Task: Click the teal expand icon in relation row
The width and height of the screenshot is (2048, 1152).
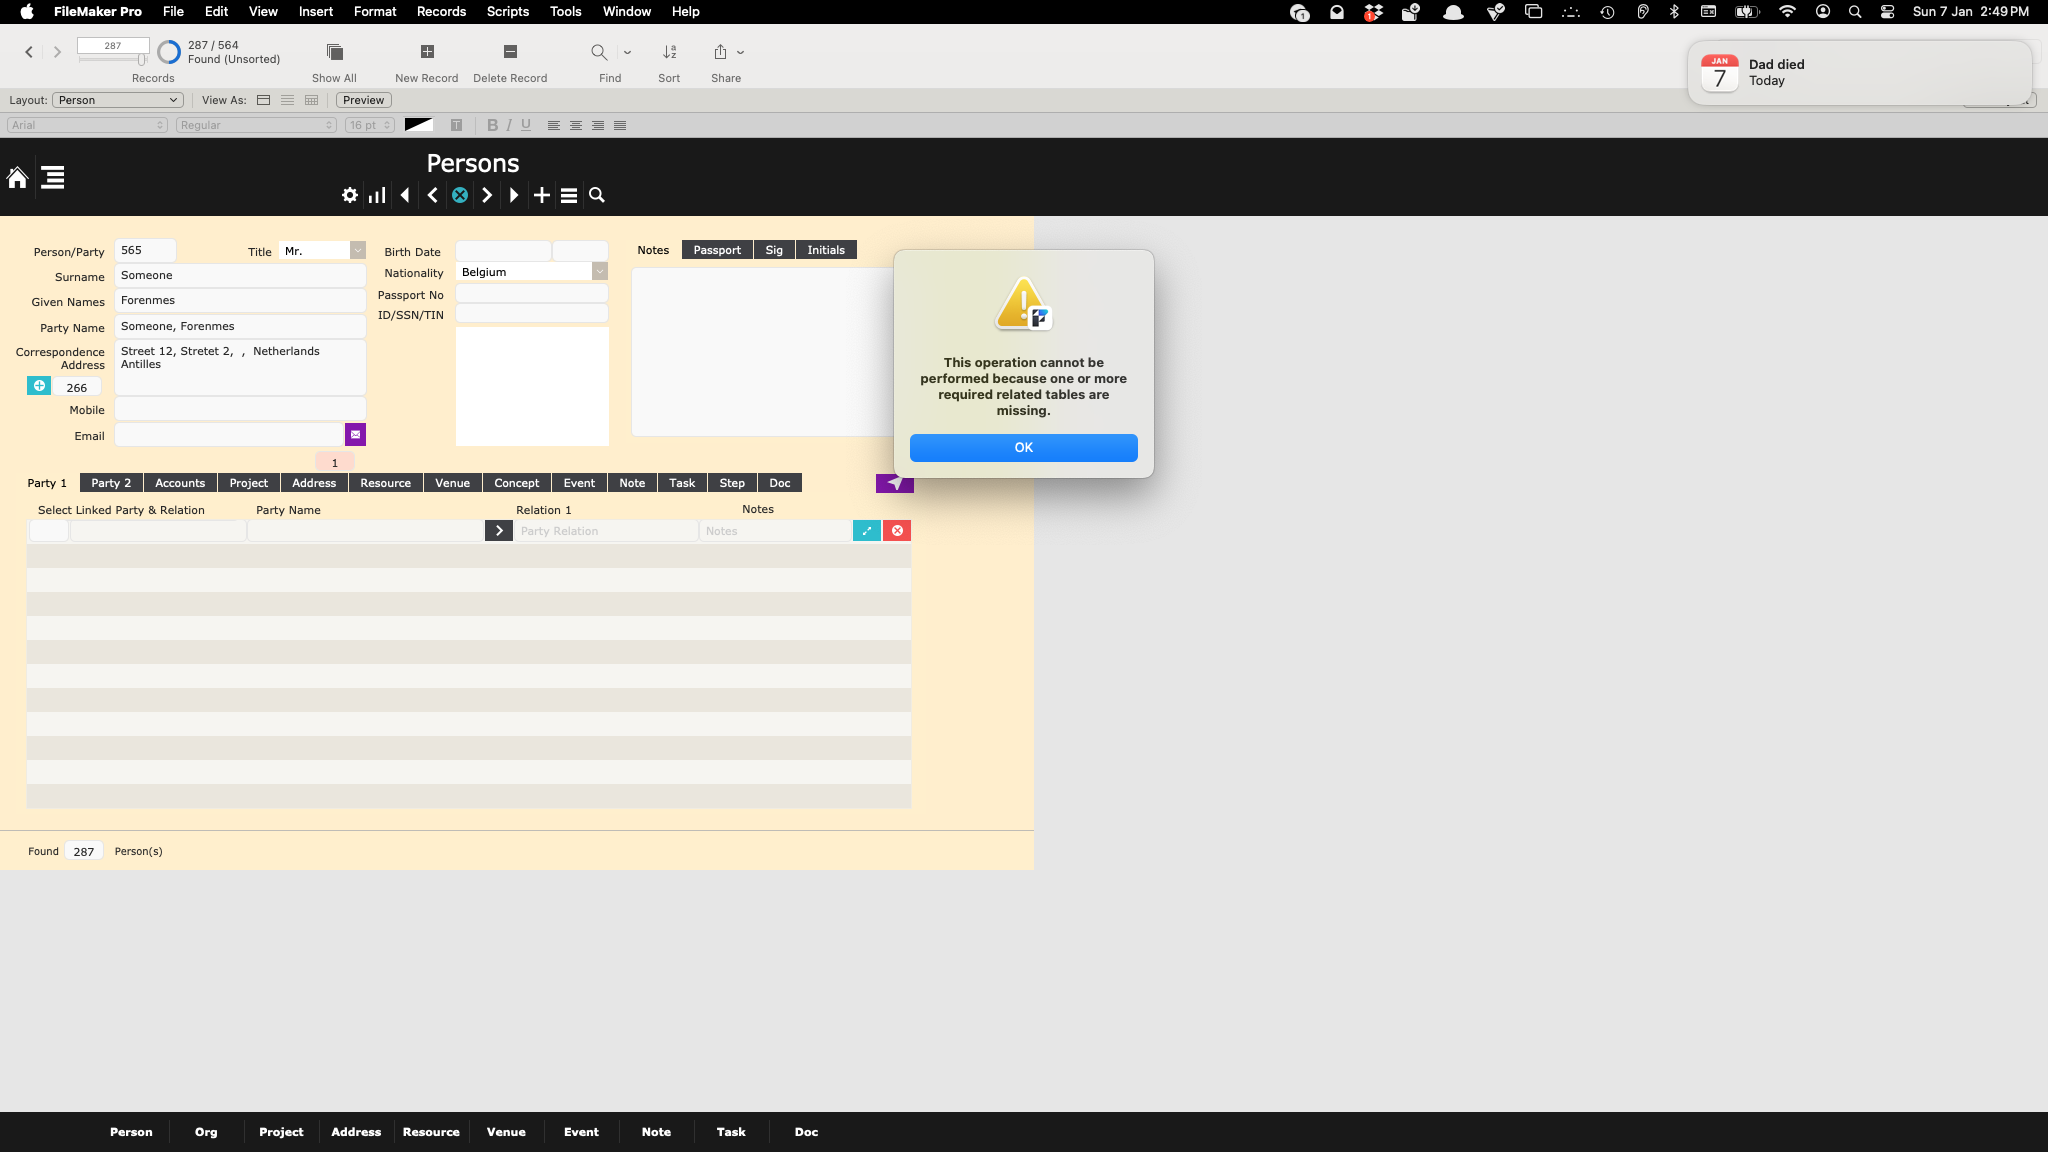Action: [x=867, y=531]
